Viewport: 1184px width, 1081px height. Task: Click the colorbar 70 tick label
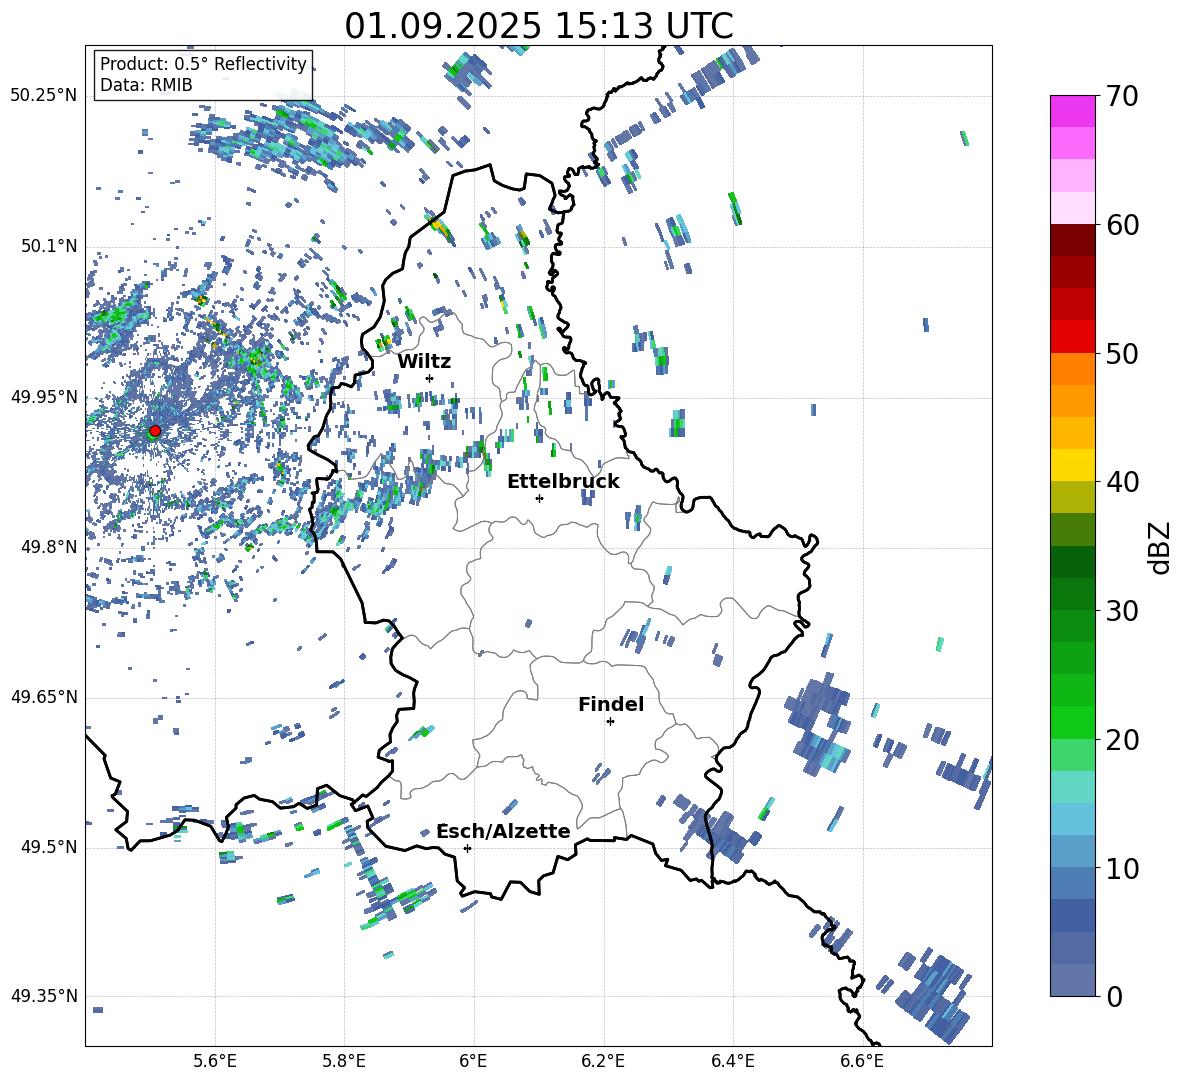[1122, 97]
